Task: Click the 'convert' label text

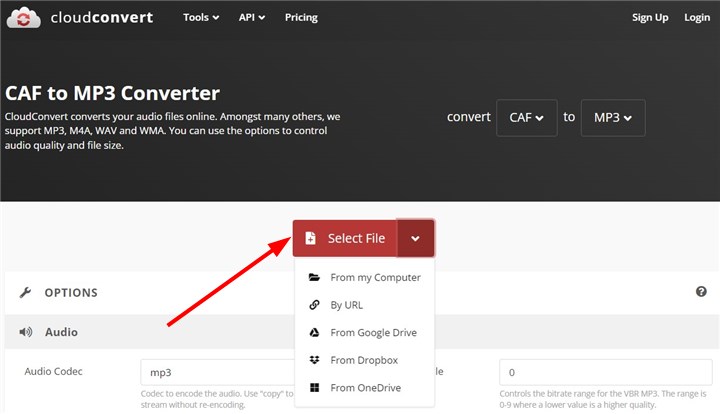Action: (x=469, y=117)
